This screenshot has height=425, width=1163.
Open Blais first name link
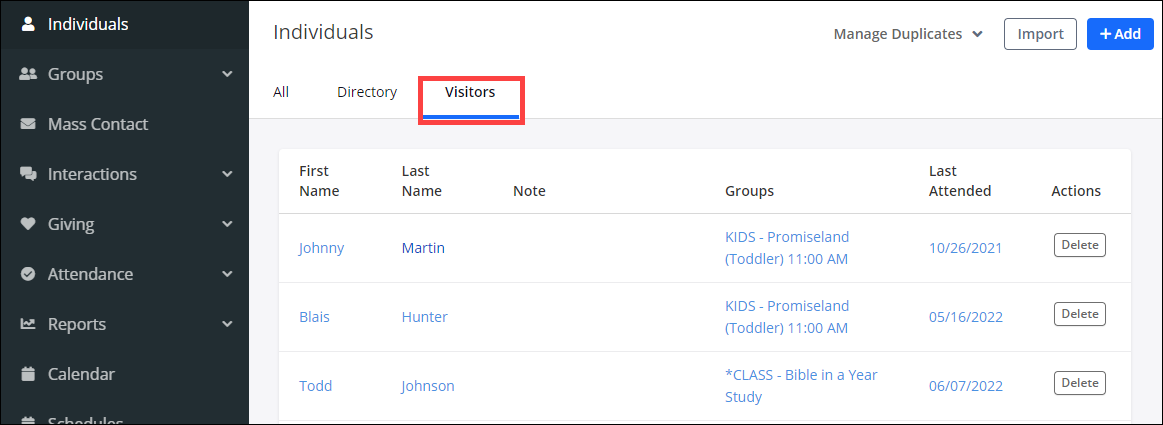pyautogui.click(x=314, y=317)
